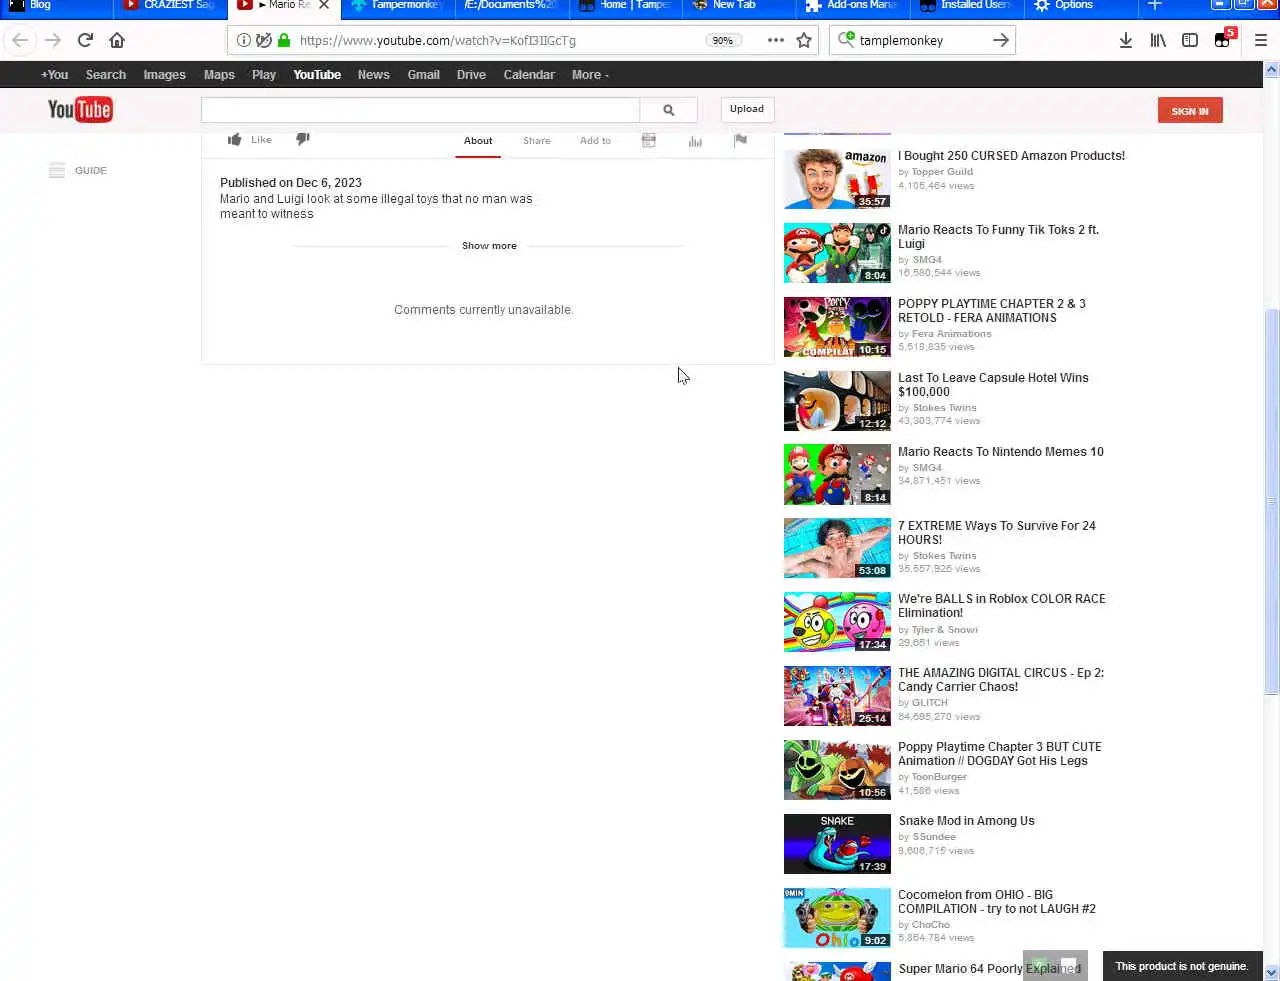Open a new browser tab
This screenshot has width=1280, height=981.
click(1155, 5)
